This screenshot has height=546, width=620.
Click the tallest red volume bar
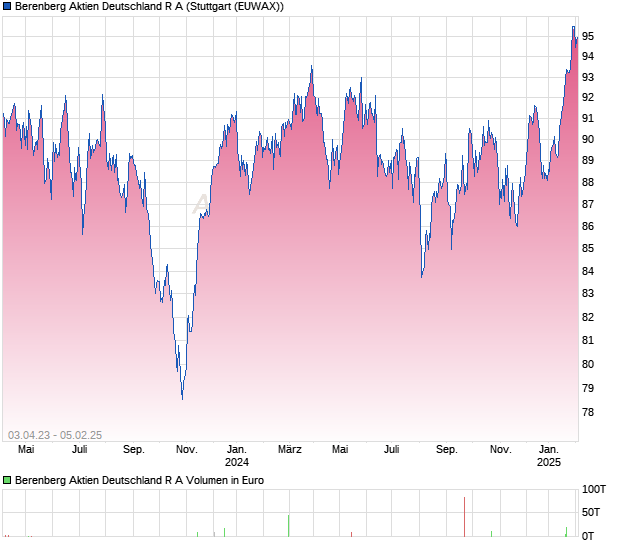(465, 517)
